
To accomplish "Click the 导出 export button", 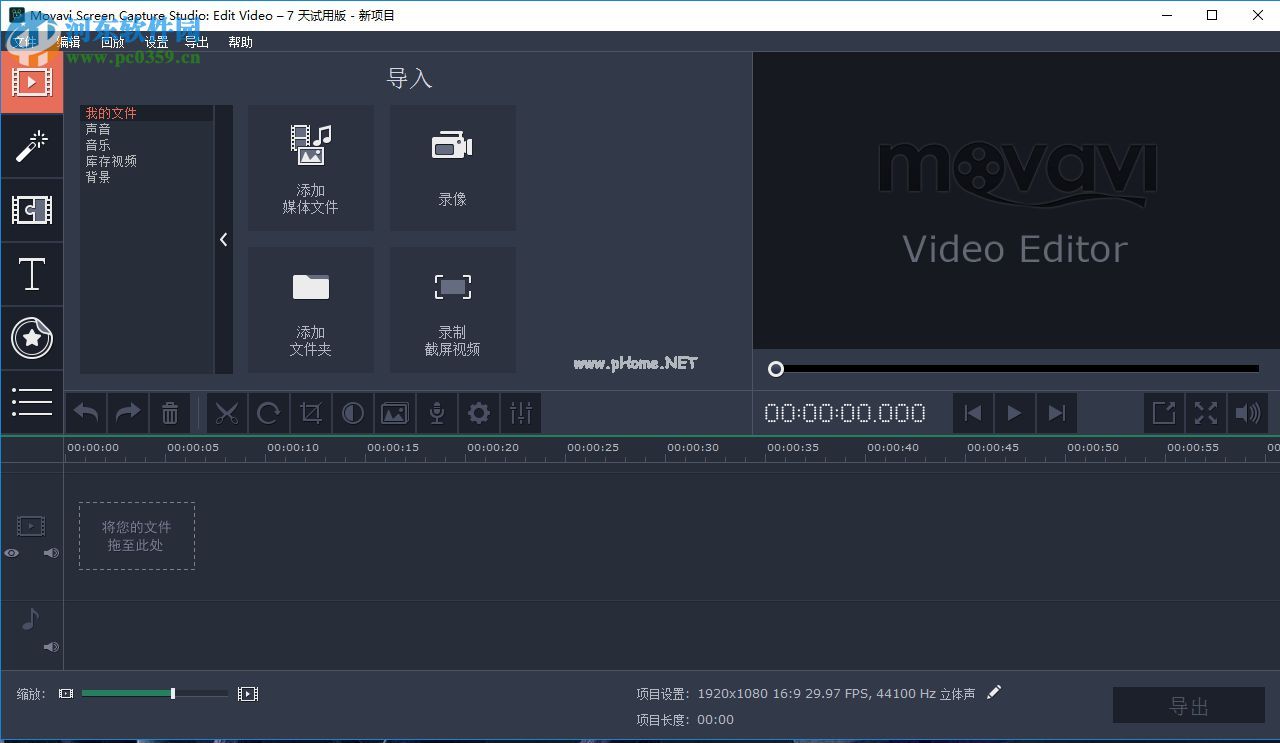I will 1188,705.
